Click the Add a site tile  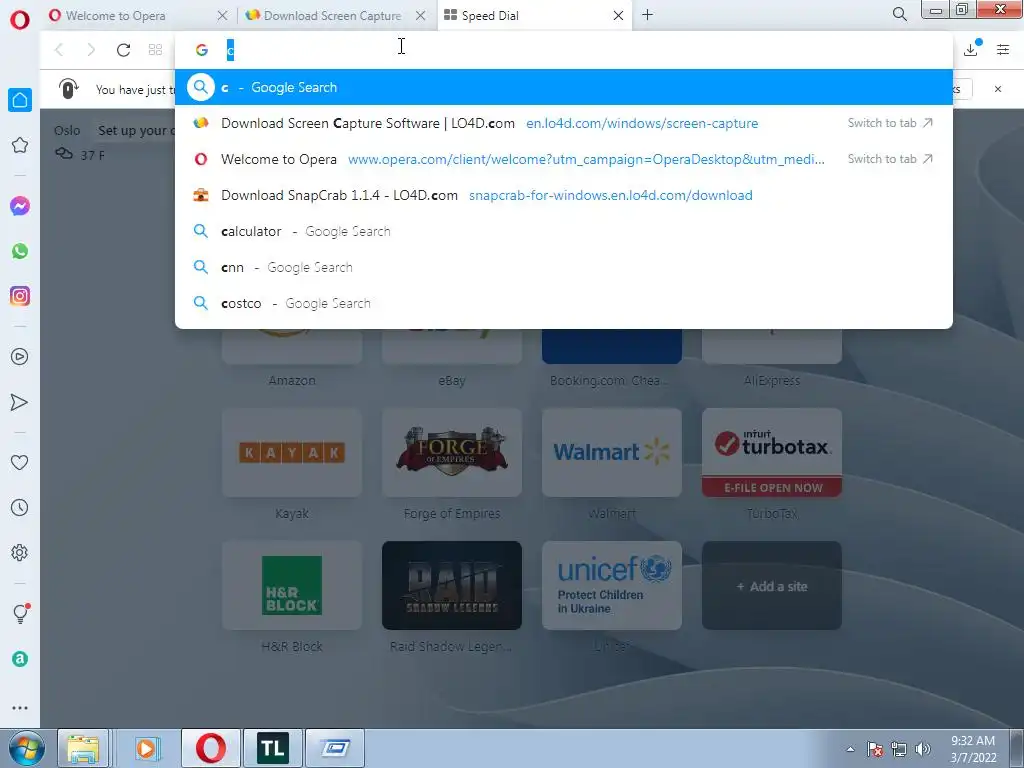(x=772, y=585)
